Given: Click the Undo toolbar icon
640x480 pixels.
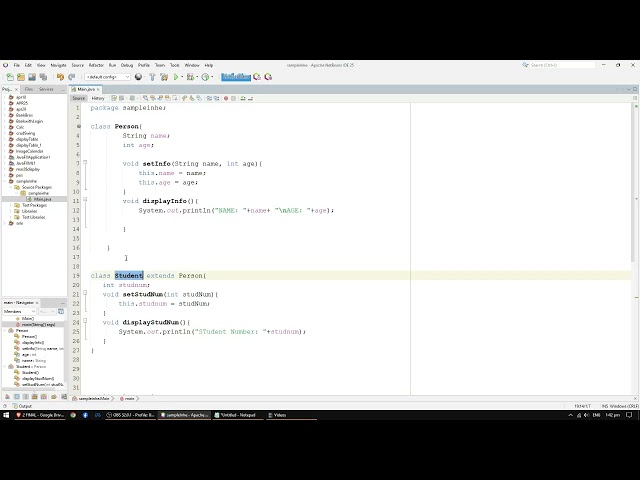Looking at the screenshot, I should point(60,77).
